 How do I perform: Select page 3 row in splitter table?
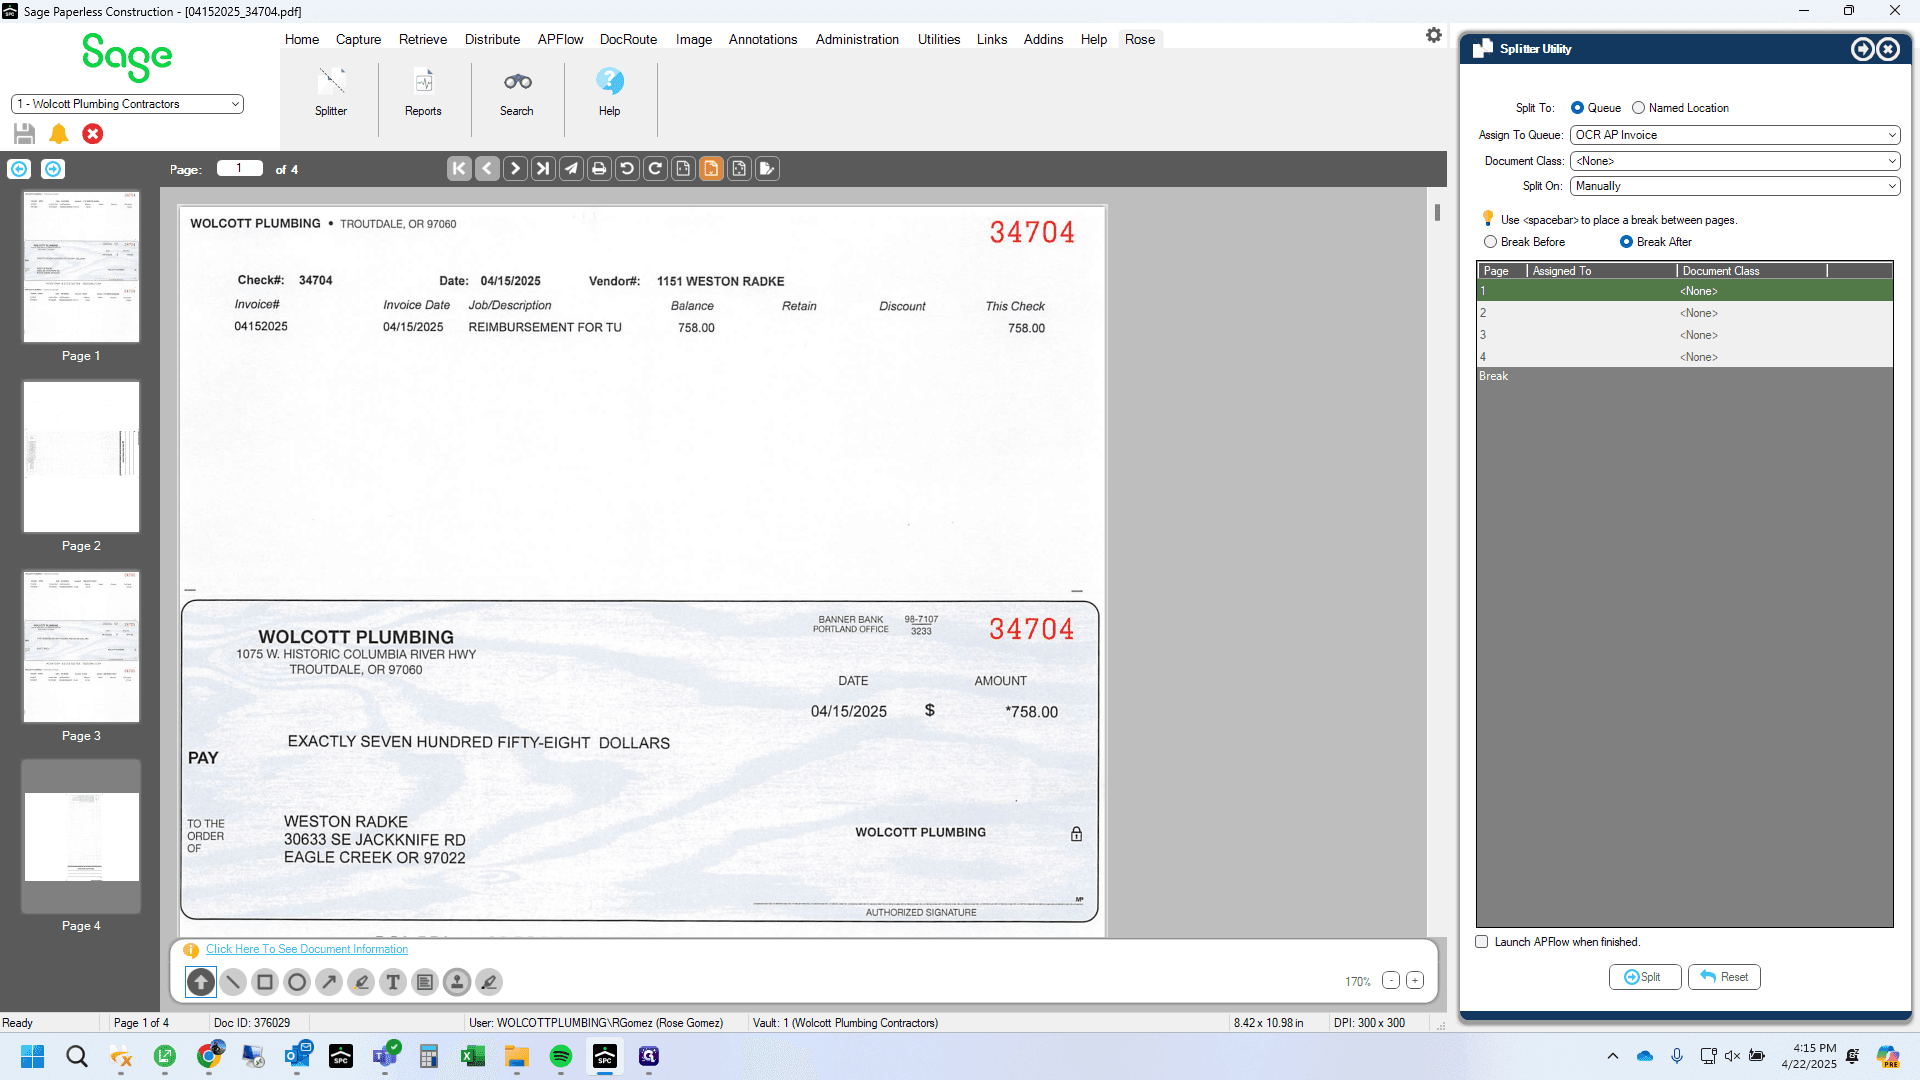click(1684, 335)
